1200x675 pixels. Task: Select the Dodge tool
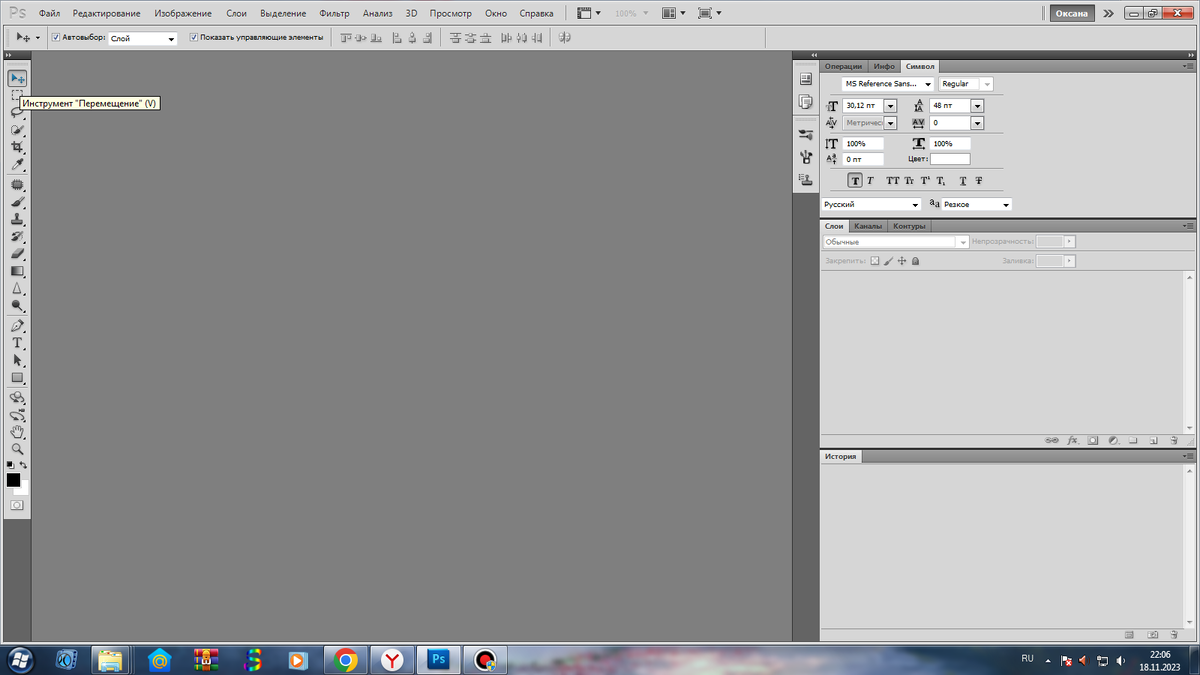point(17,306)
